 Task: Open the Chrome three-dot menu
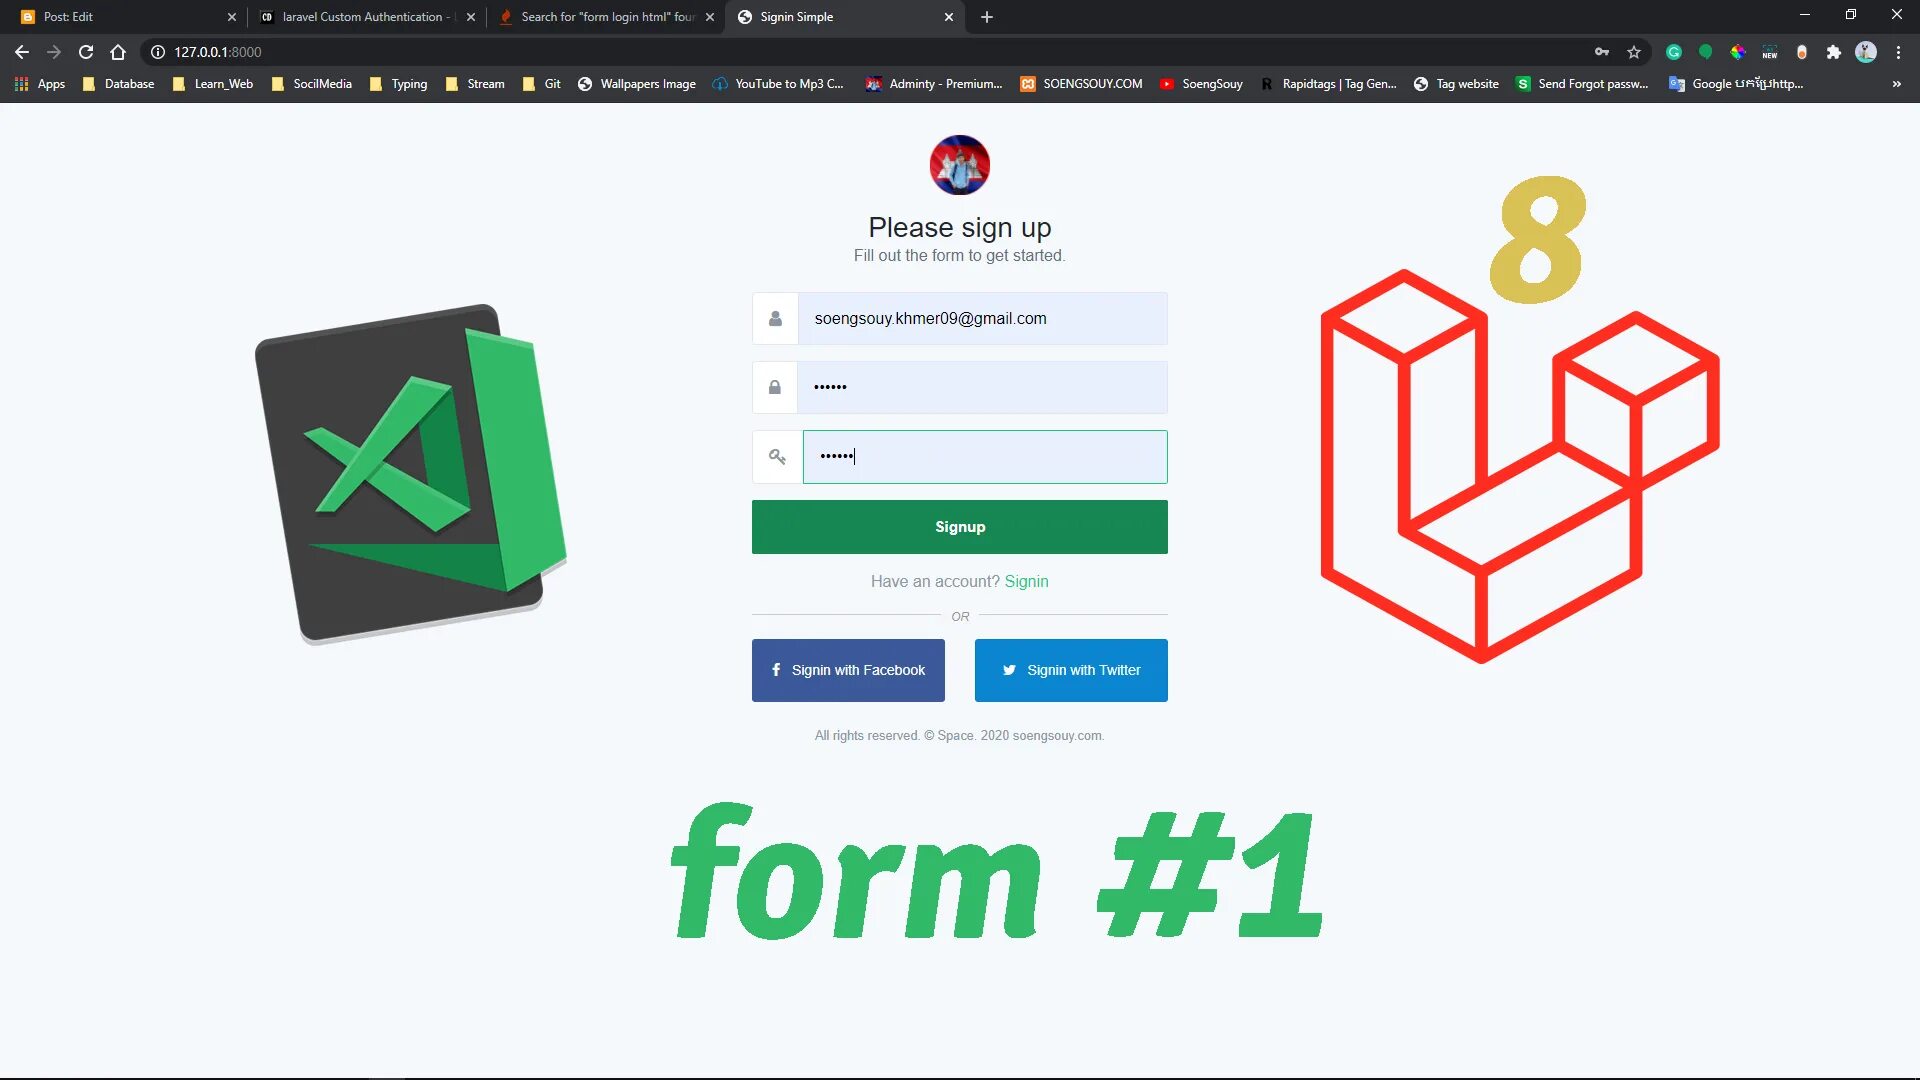pos(1898,52)
